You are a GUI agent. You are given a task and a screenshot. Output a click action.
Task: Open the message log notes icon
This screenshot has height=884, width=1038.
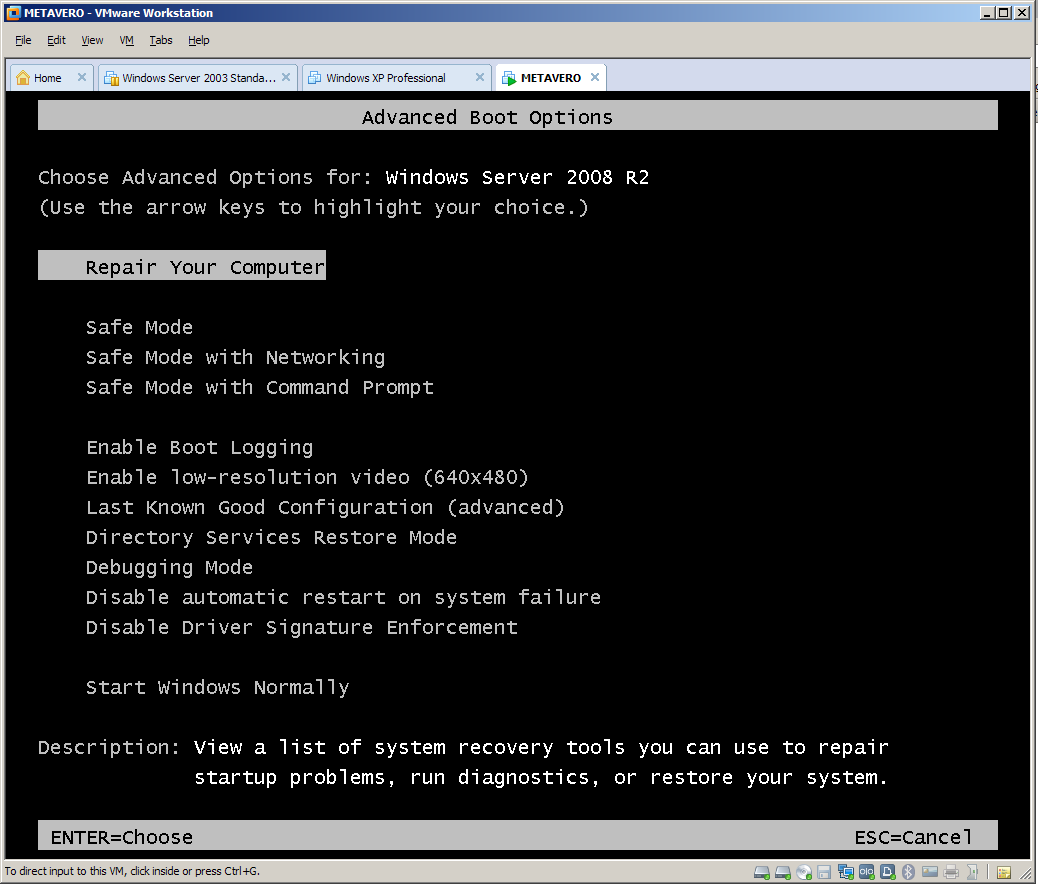(x=1004, y=872)
